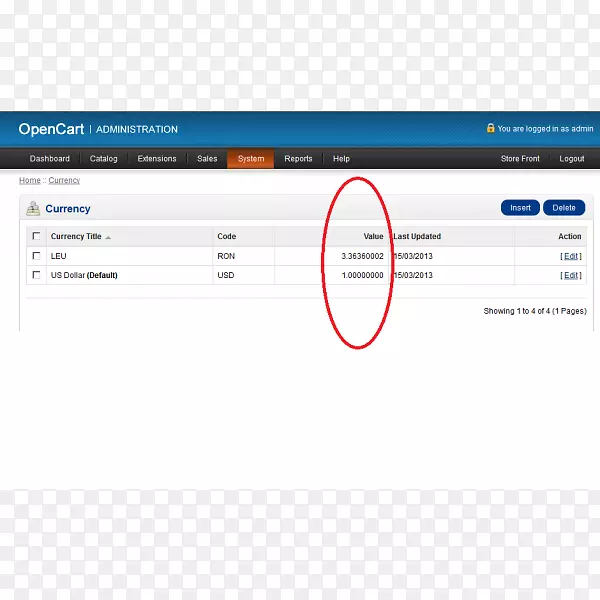Check the US Dollar checkbox
Screen dimensions: 600x600
pos(36,275)
